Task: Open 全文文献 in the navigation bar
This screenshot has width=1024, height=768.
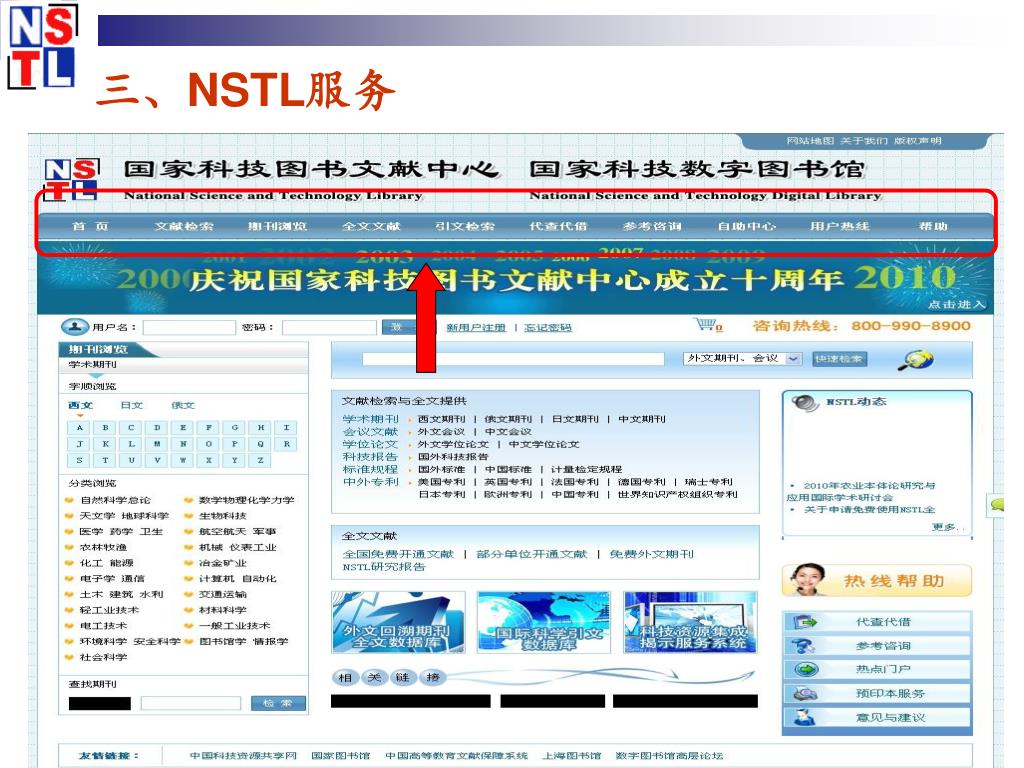Action: [x=371, y=227]
